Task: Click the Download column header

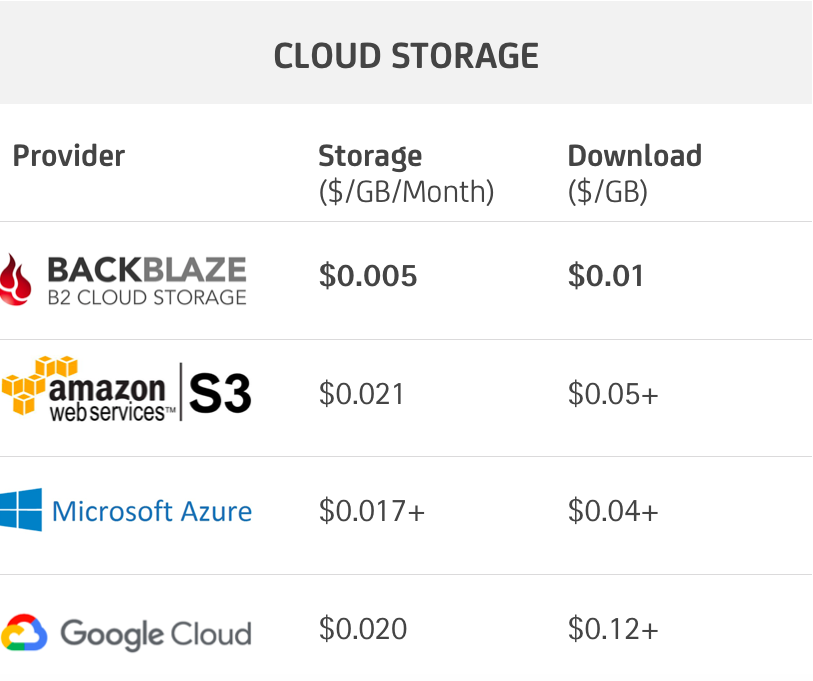Action: pos(635,174)
